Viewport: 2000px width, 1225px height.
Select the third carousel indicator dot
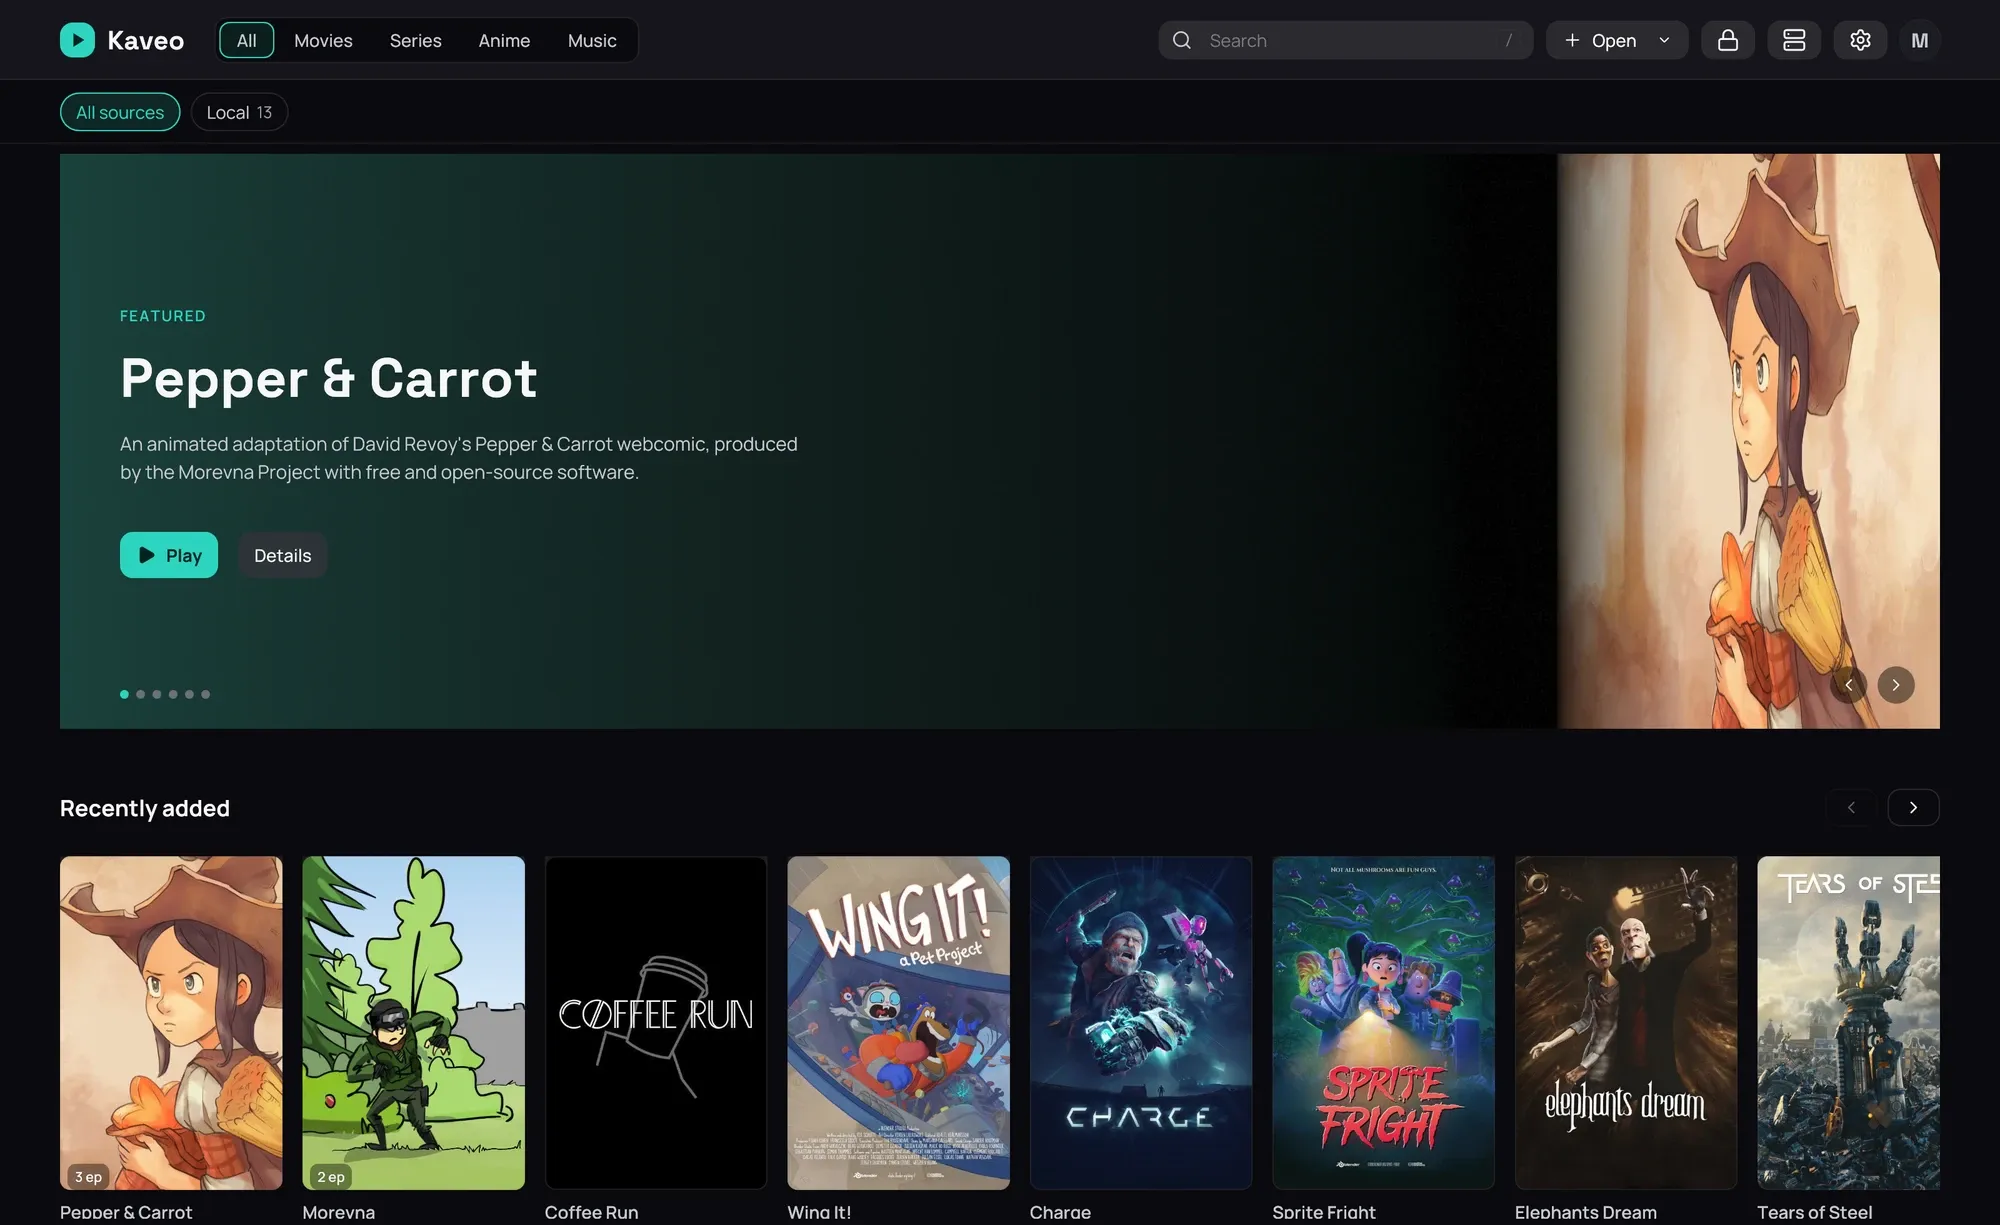click(x=157, y=694)
